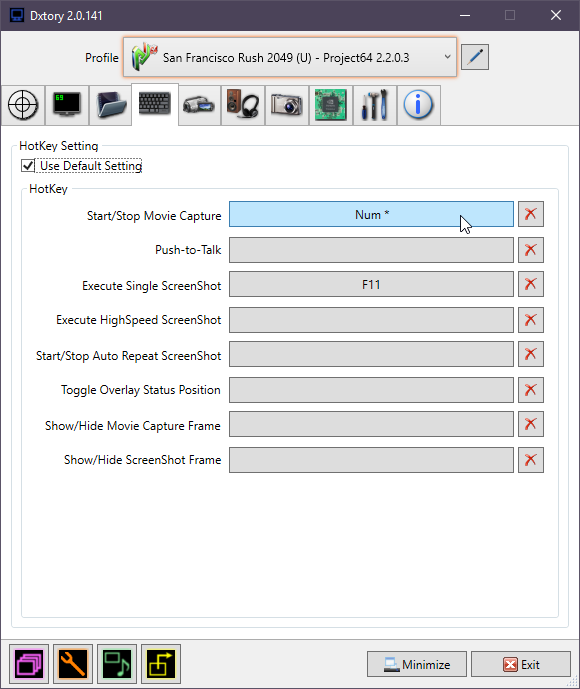This screenshot has width=580, height=689.
Task: Select the keyboard HotKey tab
Action: tap(155, 104)
